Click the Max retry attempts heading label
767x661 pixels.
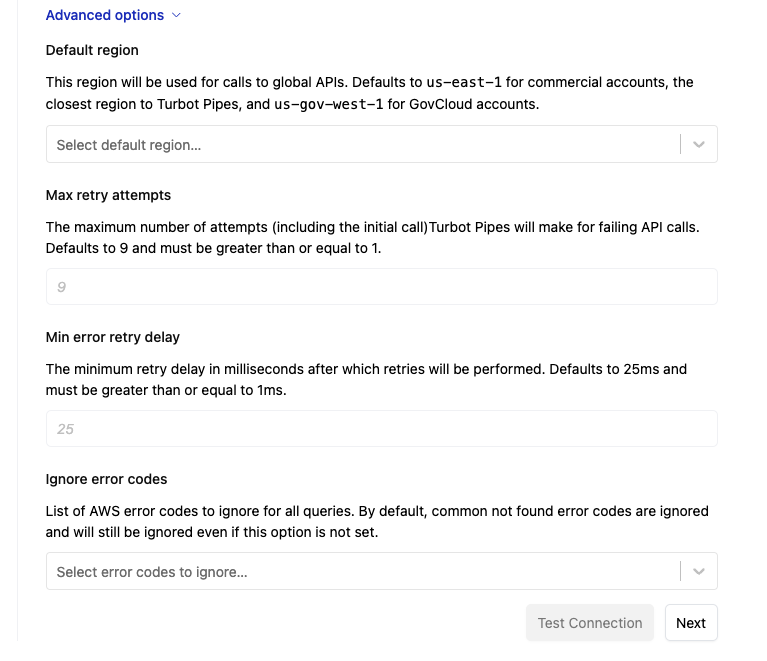pos(108,195)
